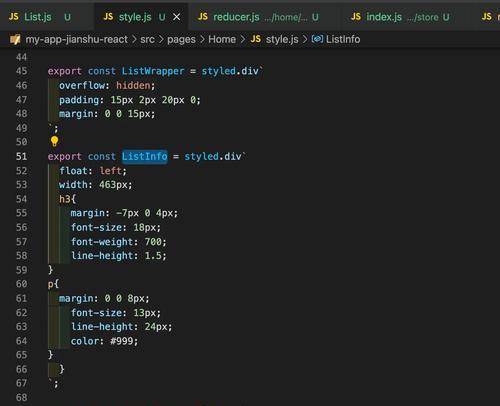Click 'line-height: 1.5;' on line 58
This screenshot has width=500, height=406.
click(x=118, y=256)
